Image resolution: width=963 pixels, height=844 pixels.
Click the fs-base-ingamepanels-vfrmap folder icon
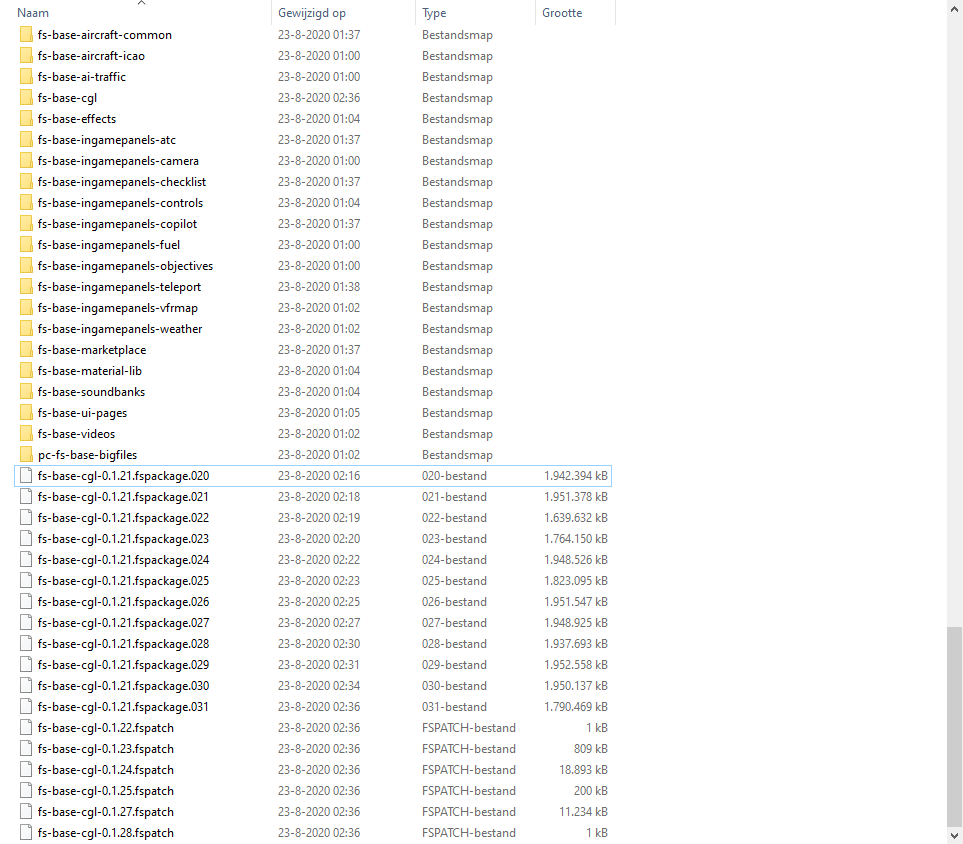pos(26,308)
